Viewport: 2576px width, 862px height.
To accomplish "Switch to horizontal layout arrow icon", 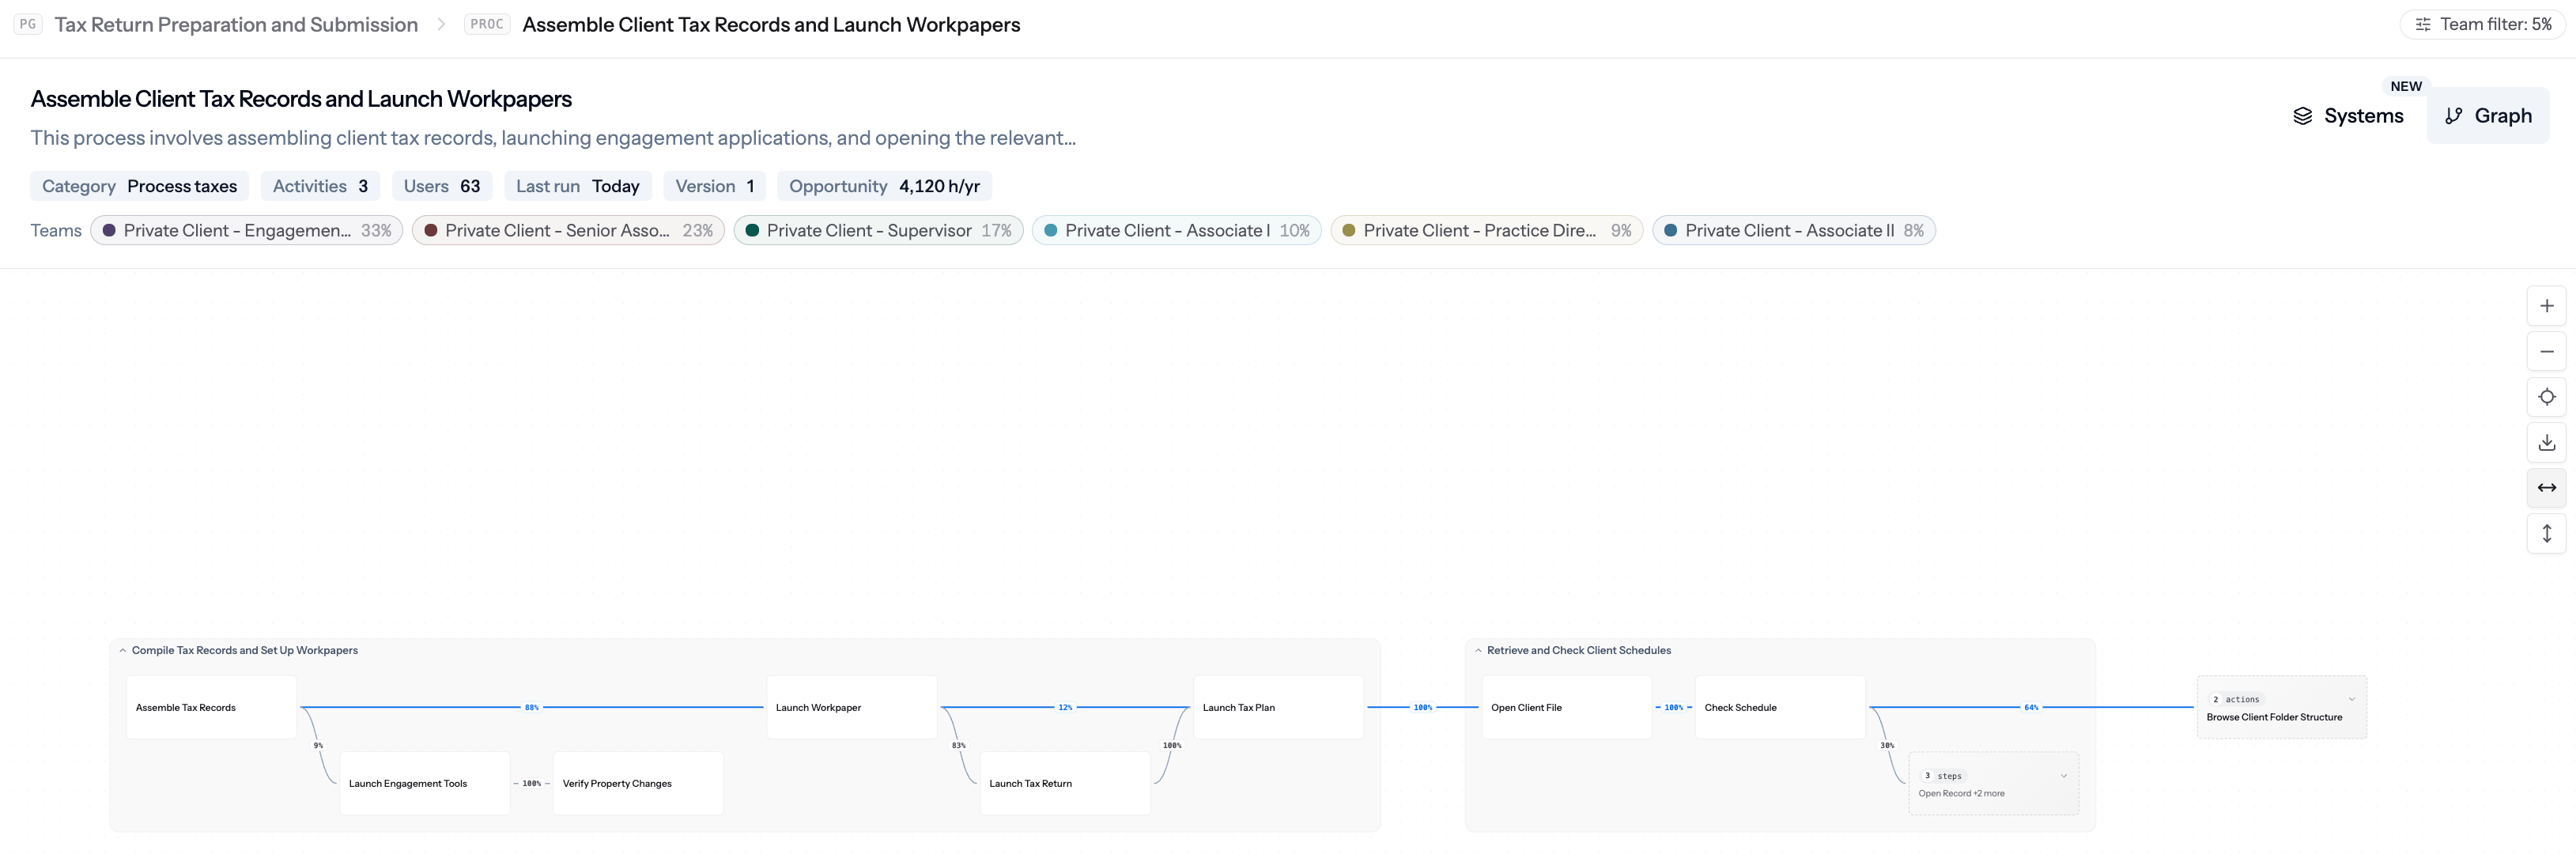I will (2546, 488).
